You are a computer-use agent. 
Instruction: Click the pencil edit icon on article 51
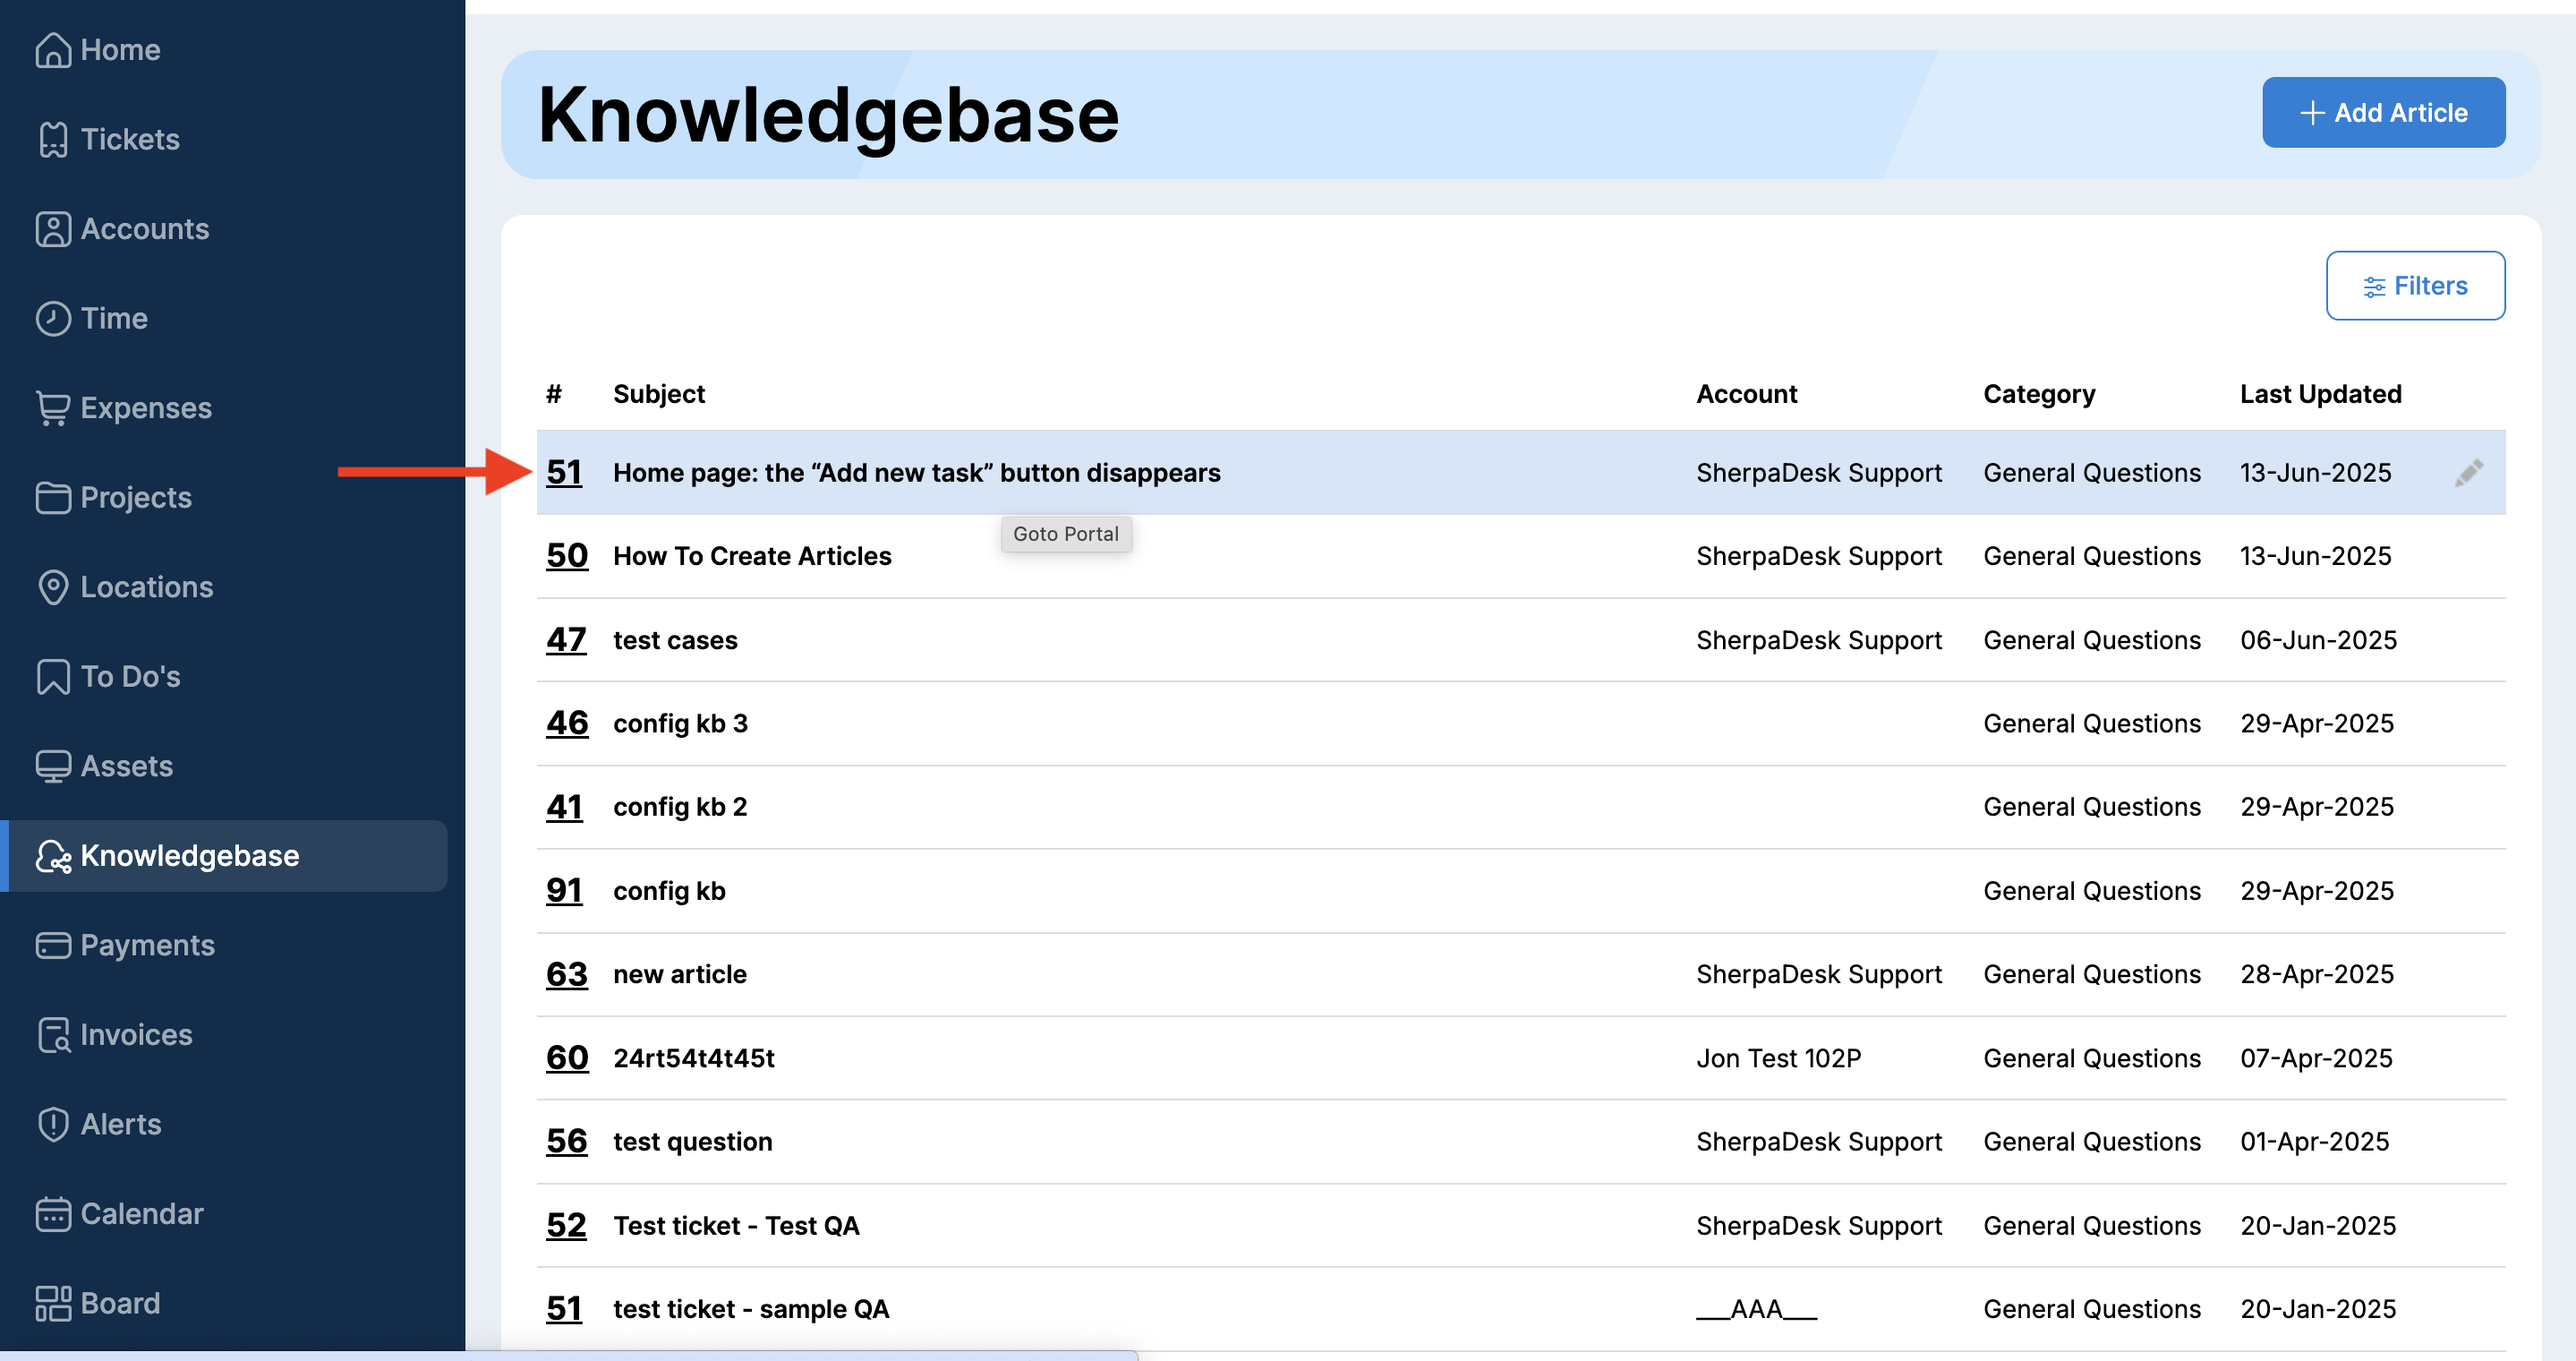point(2468,473)
